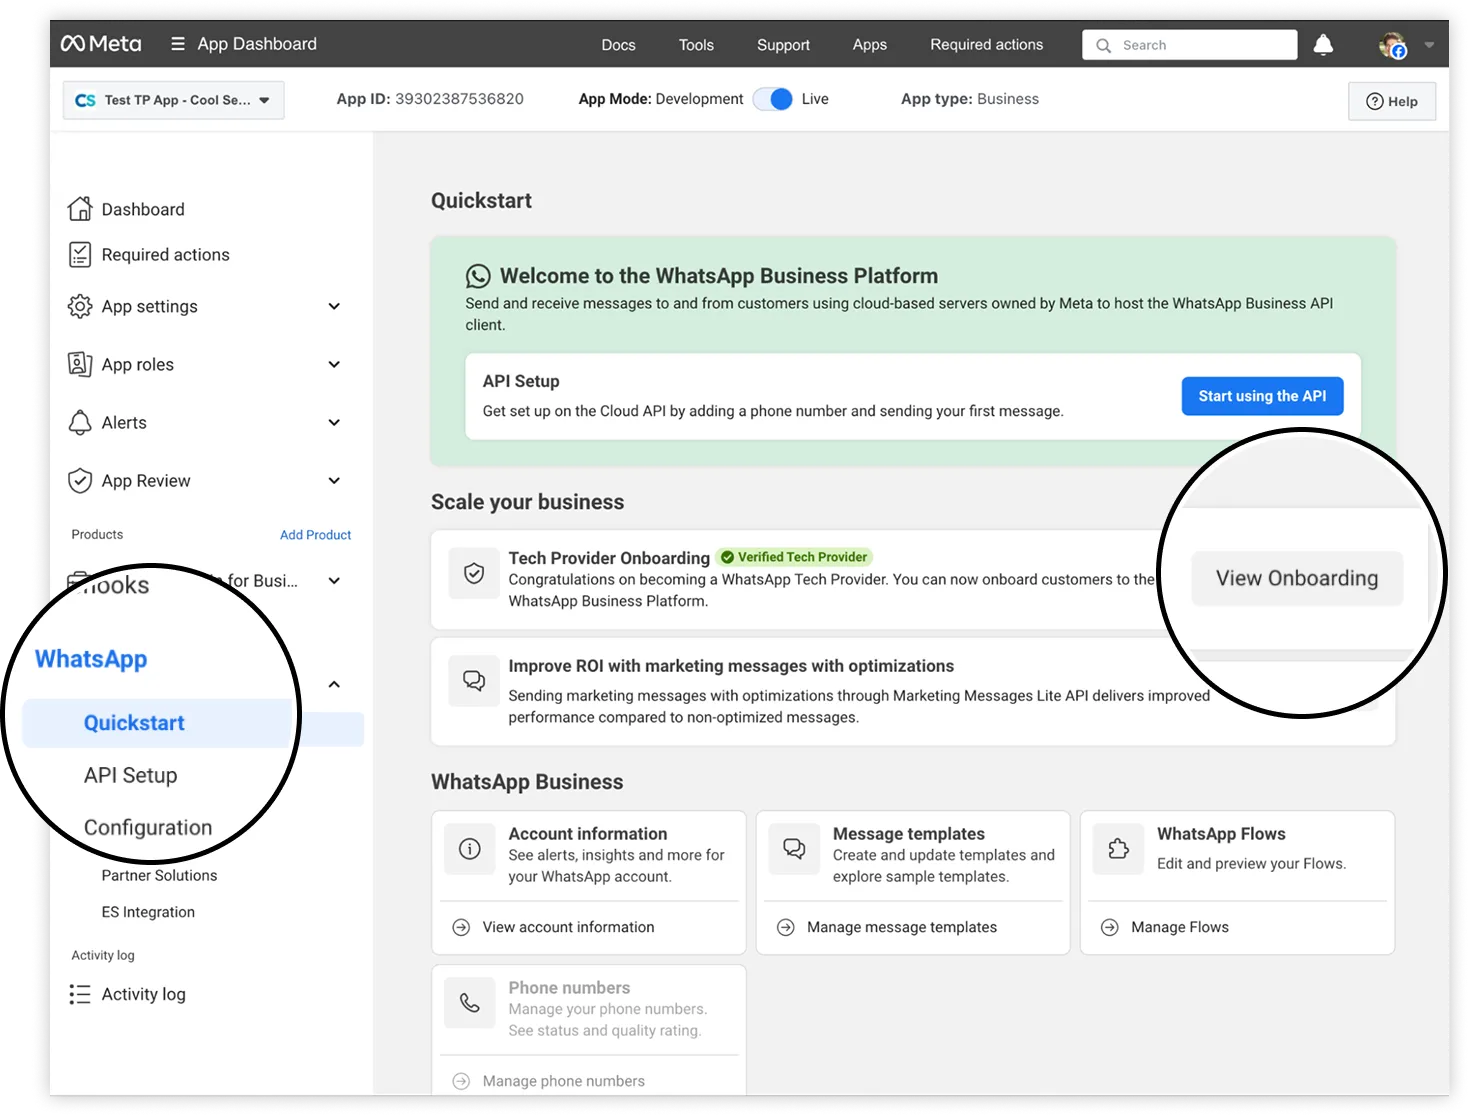Image resolution: width=1470 pixels, height=1117 pixels.
Task: Open Activity log in the sidebar
Action: click(143, 994)
